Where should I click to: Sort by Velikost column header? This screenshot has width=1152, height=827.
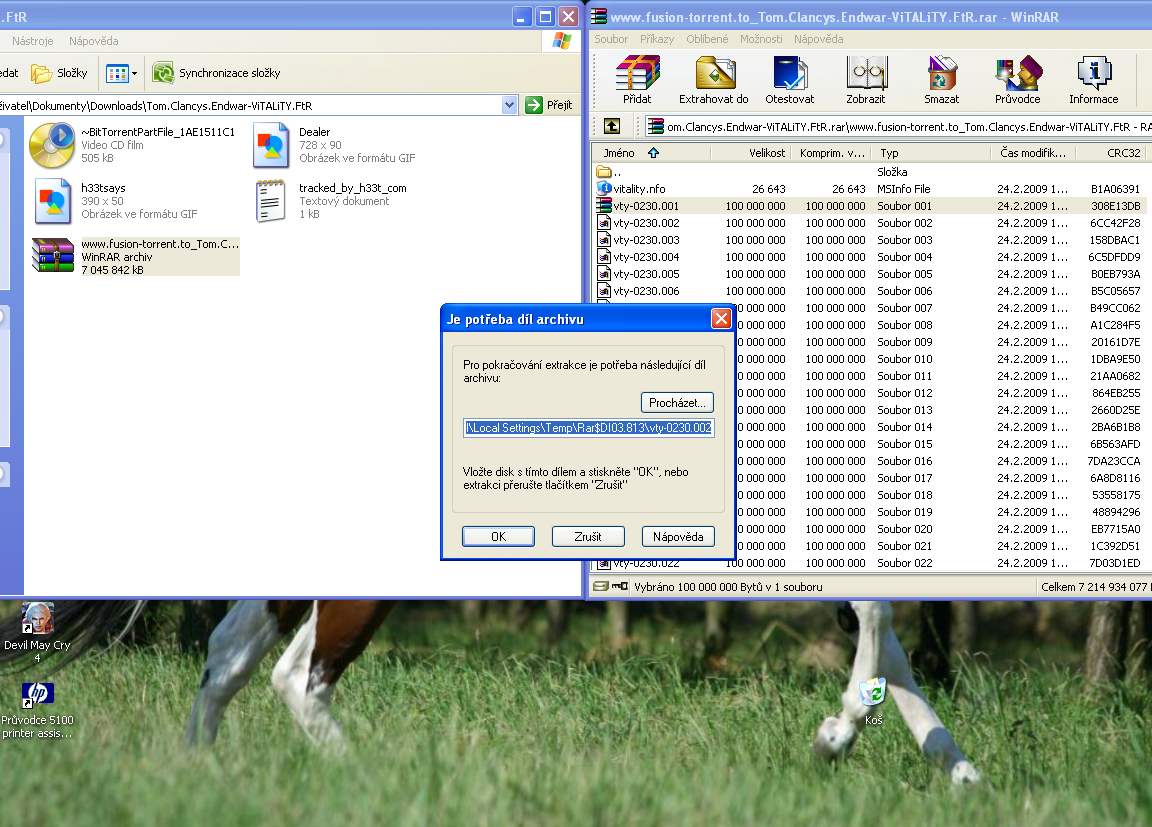[750, 153]
